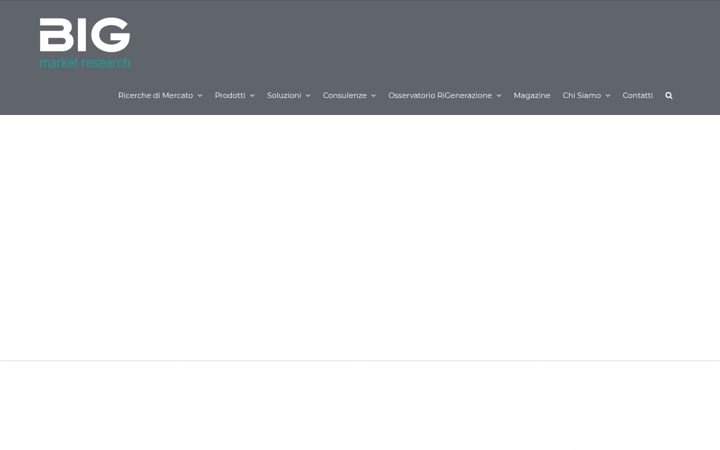
Task: Open the Consulenze menu
Action: click(x=344, y=96)
